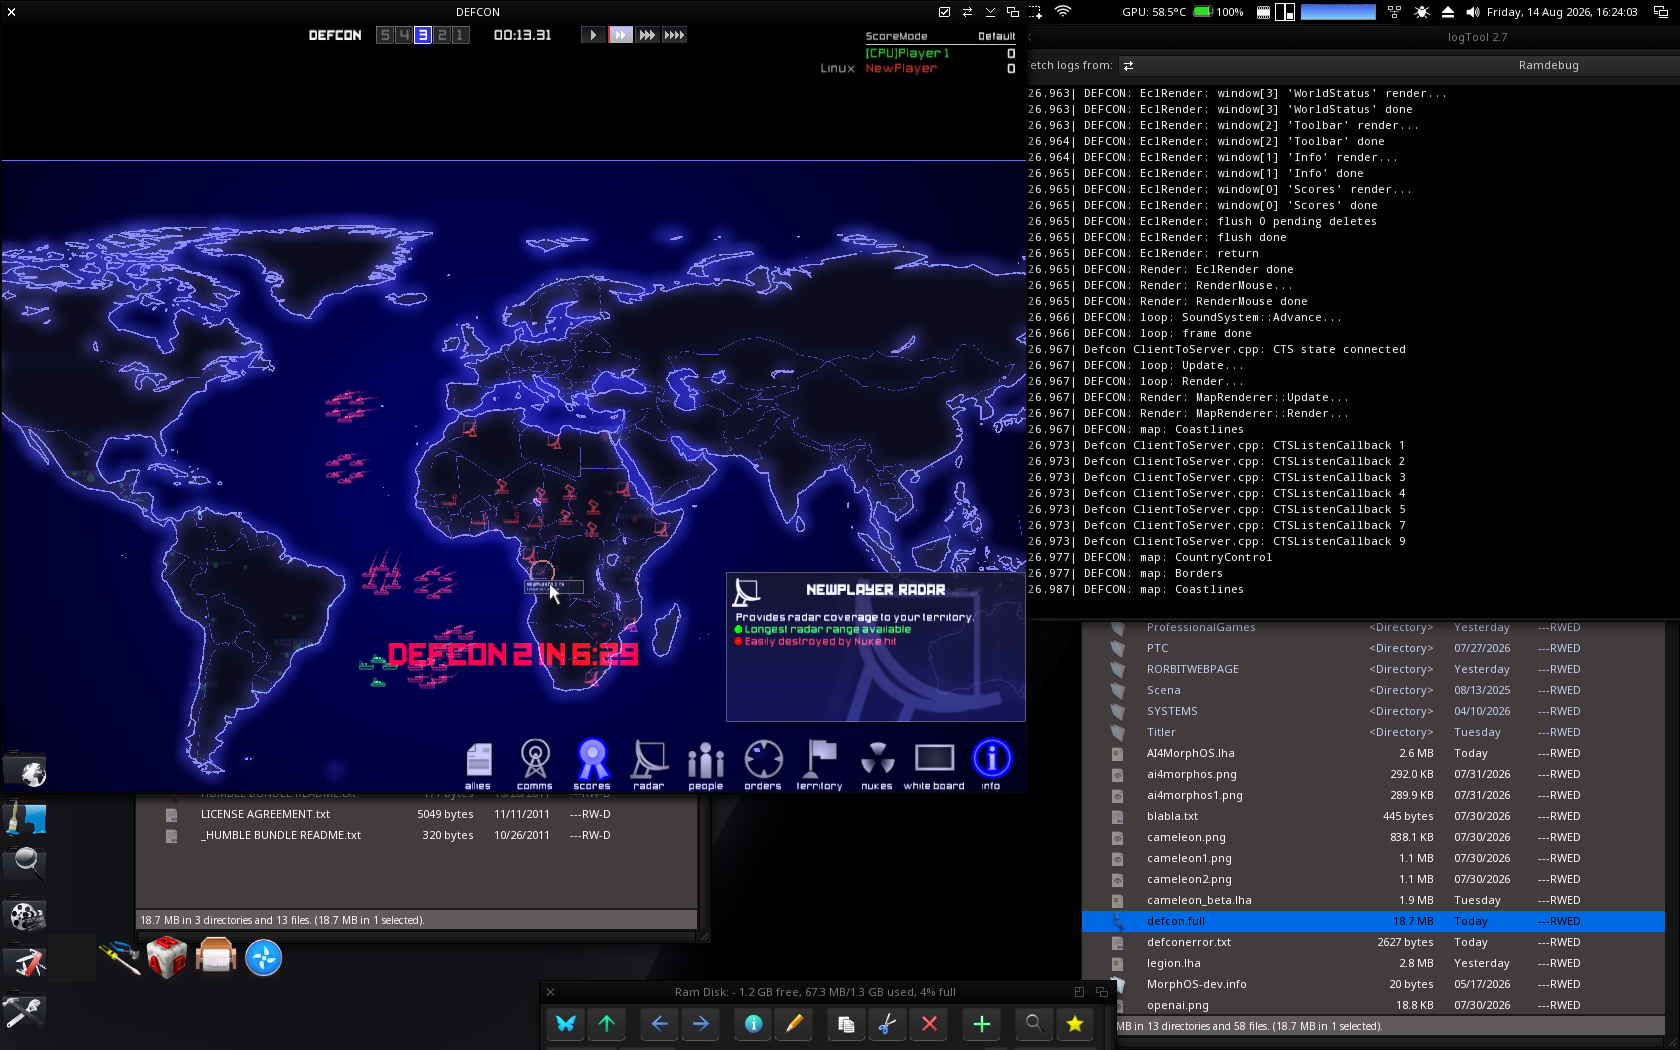Image resolution: width=1680 pixels, height=1050 pixels.
Task: Click the eject icon in system tray
Action: (x=1448, y=12)
